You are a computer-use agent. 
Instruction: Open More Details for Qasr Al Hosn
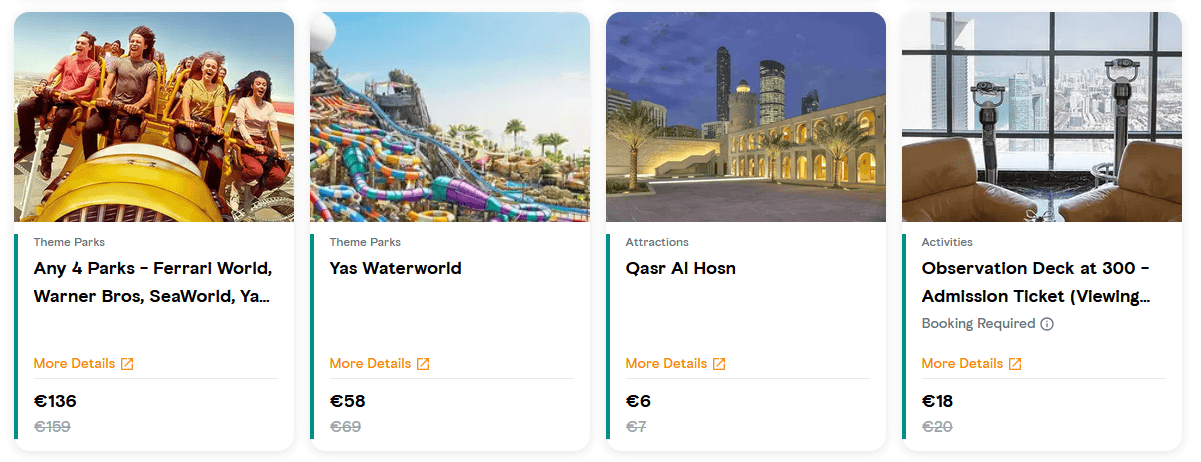click(666, 364)
